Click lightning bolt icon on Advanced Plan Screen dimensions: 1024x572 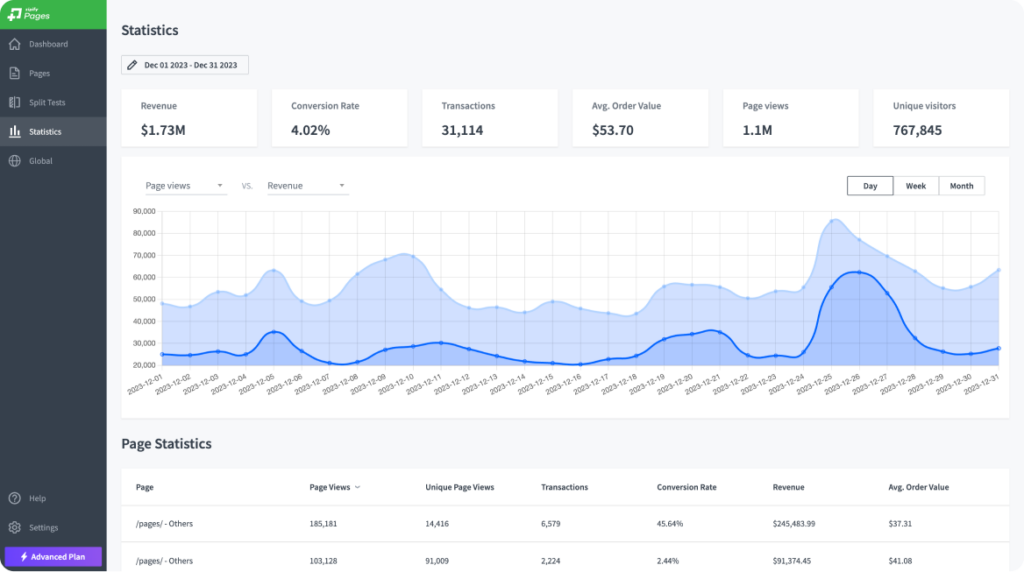pyautogui.click(x=24, y=557)
